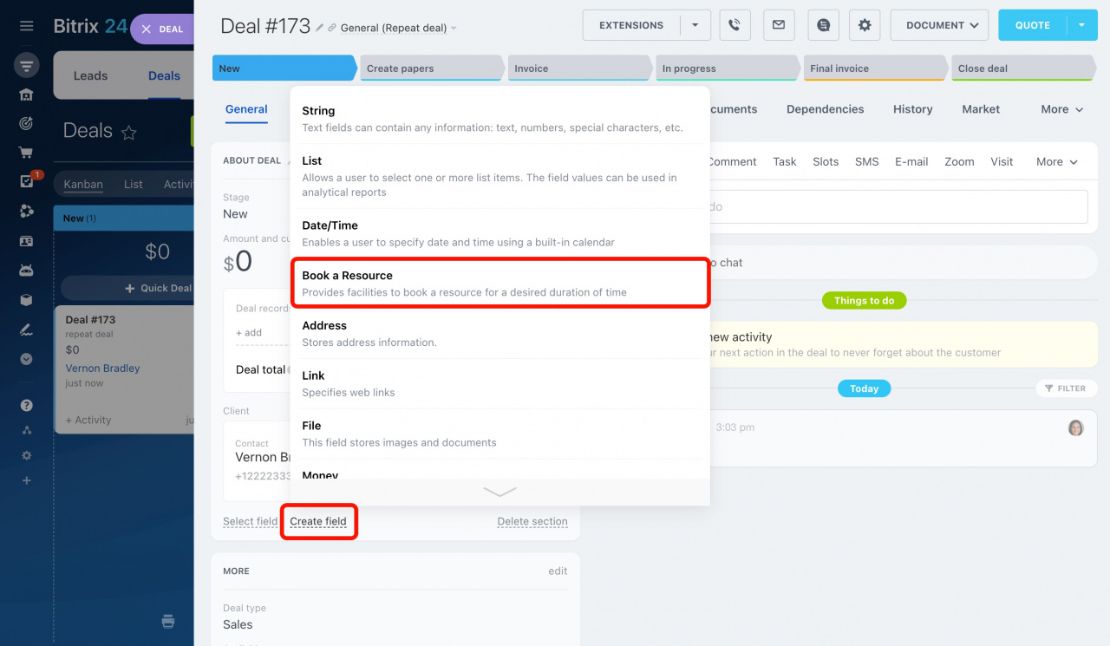Select the E-mail activity tab

pyautogui.click(x=911, y=162)
